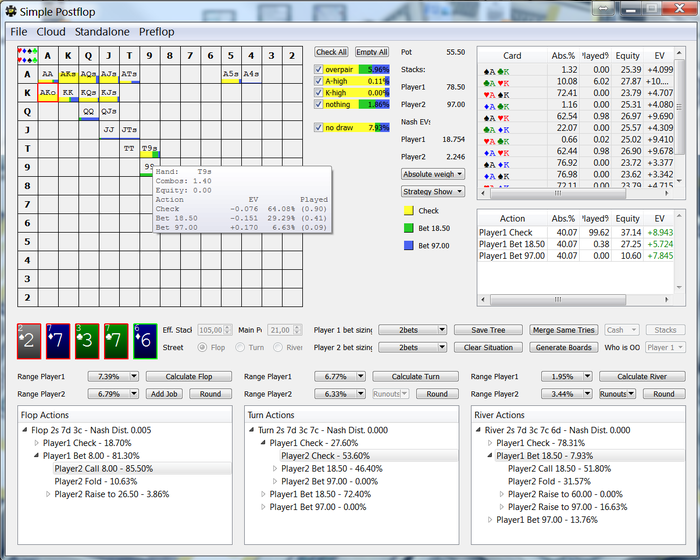Image resolution: width=700 pixels, height=560 pixels.
Task: Open Player 1 bet sizing dropdown
Action: tap(410, 330)
